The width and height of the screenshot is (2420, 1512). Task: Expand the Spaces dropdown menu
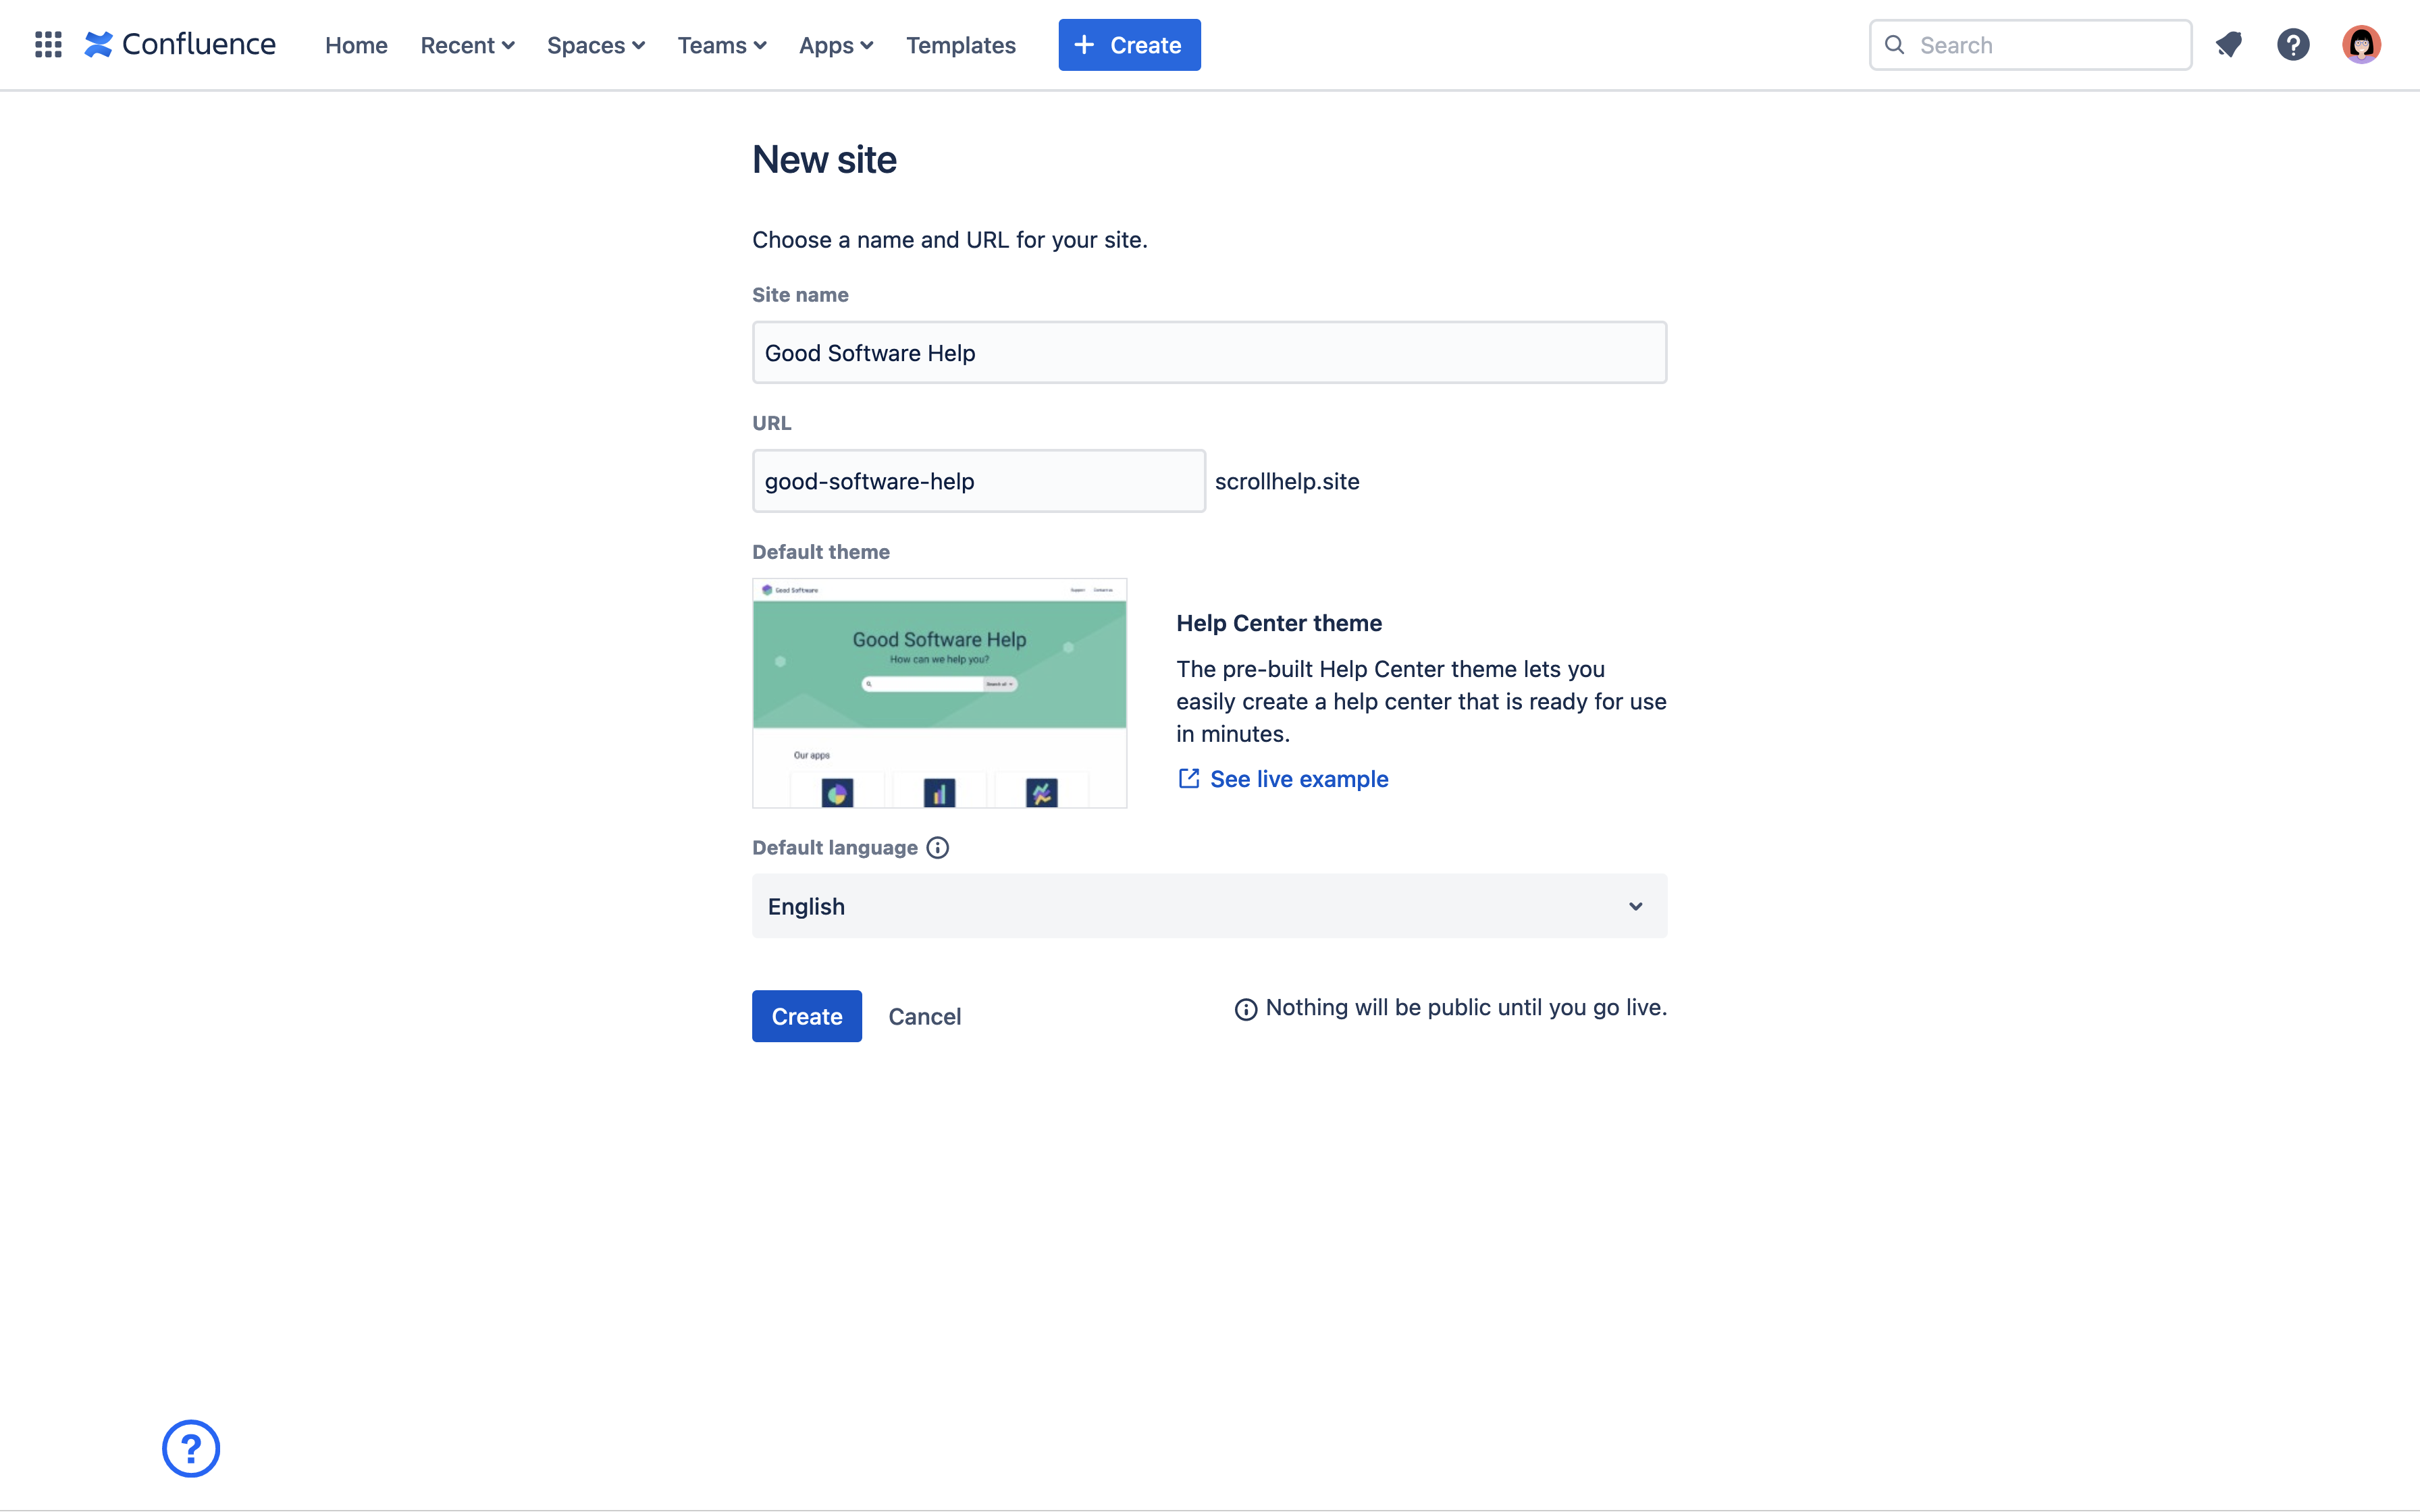point(596,45)
